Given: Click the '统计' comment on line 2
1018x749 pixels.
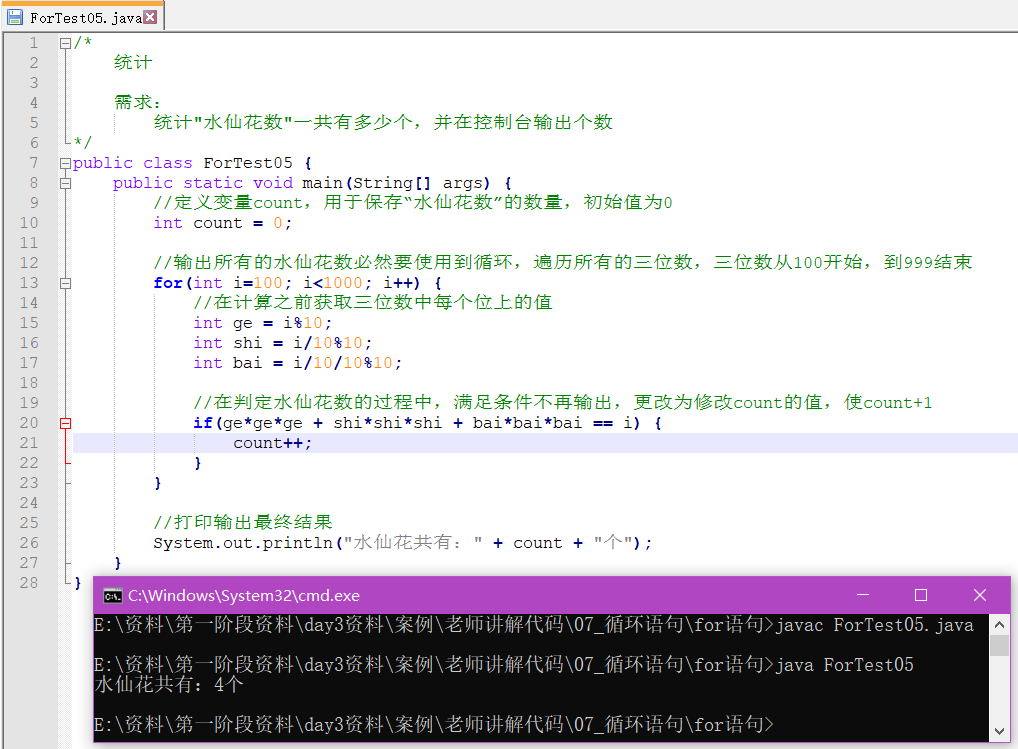Looking at the screenshot, I should coord(133,62).
